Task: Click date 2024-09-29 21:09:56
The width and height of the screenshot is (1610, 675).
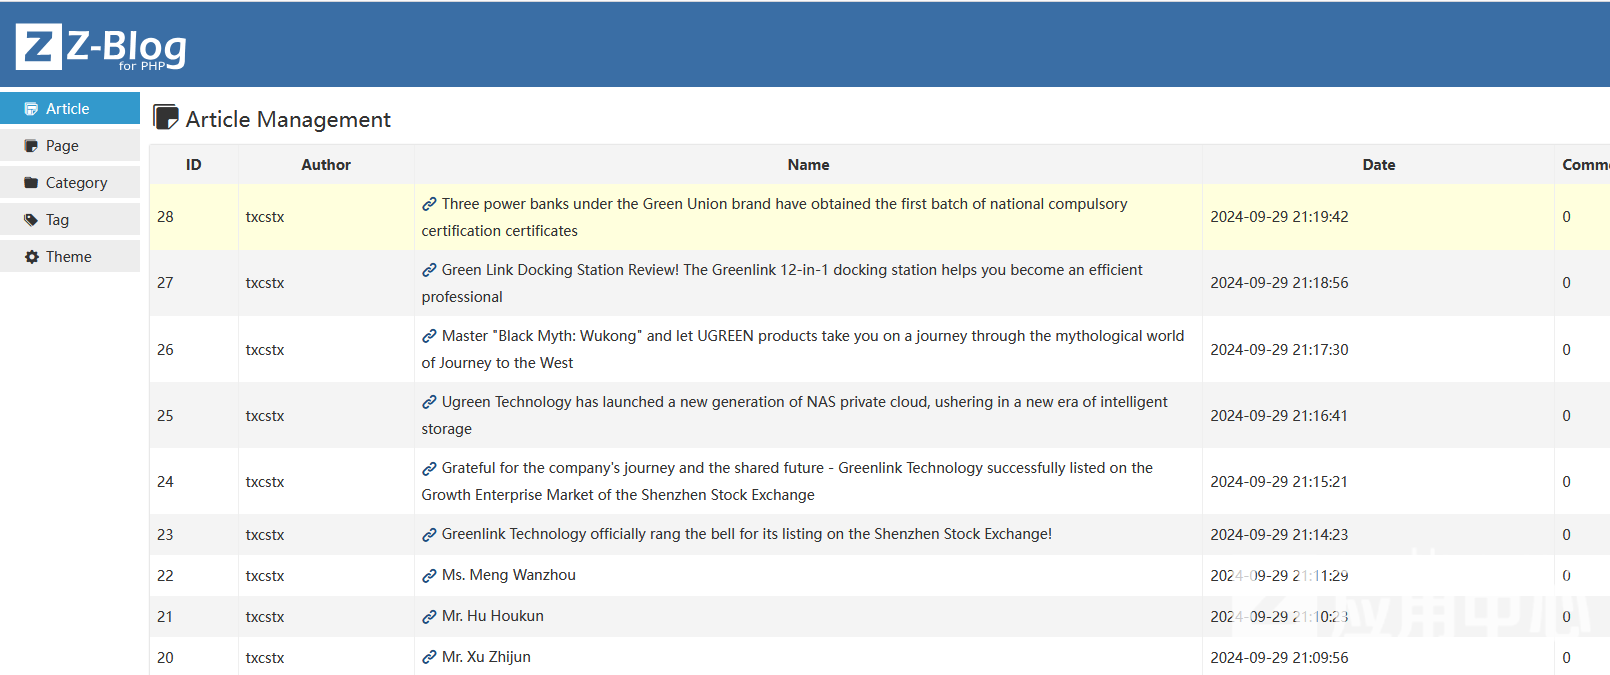Action: point(1279,658)
